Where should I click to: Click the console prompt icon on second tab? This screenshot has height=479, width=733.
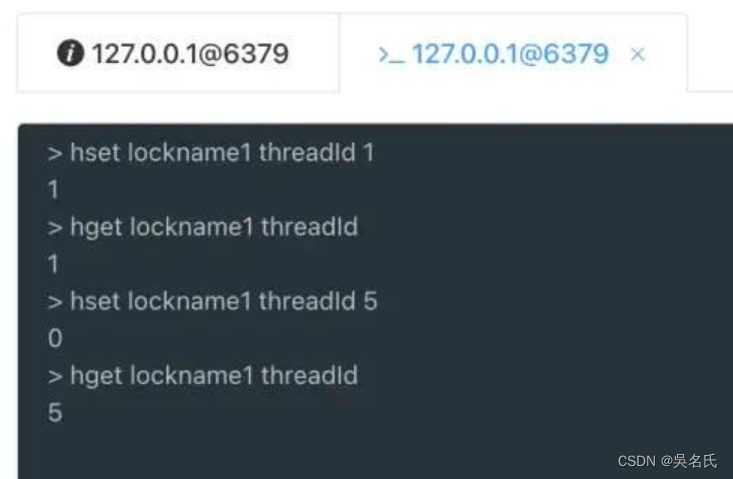391,55
